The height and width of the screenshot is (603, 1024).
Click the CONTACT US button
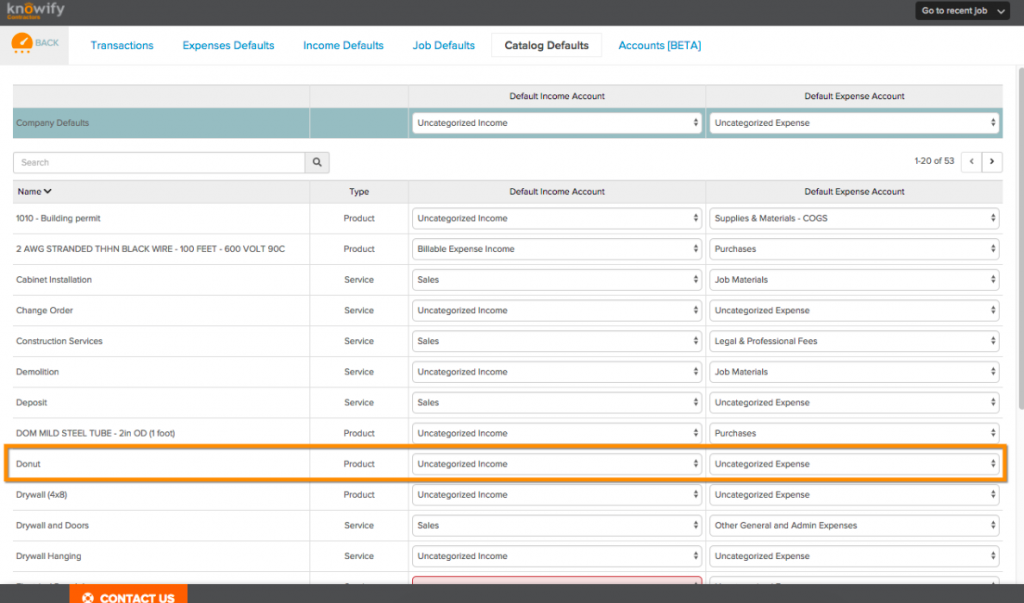tap(128, 596)
